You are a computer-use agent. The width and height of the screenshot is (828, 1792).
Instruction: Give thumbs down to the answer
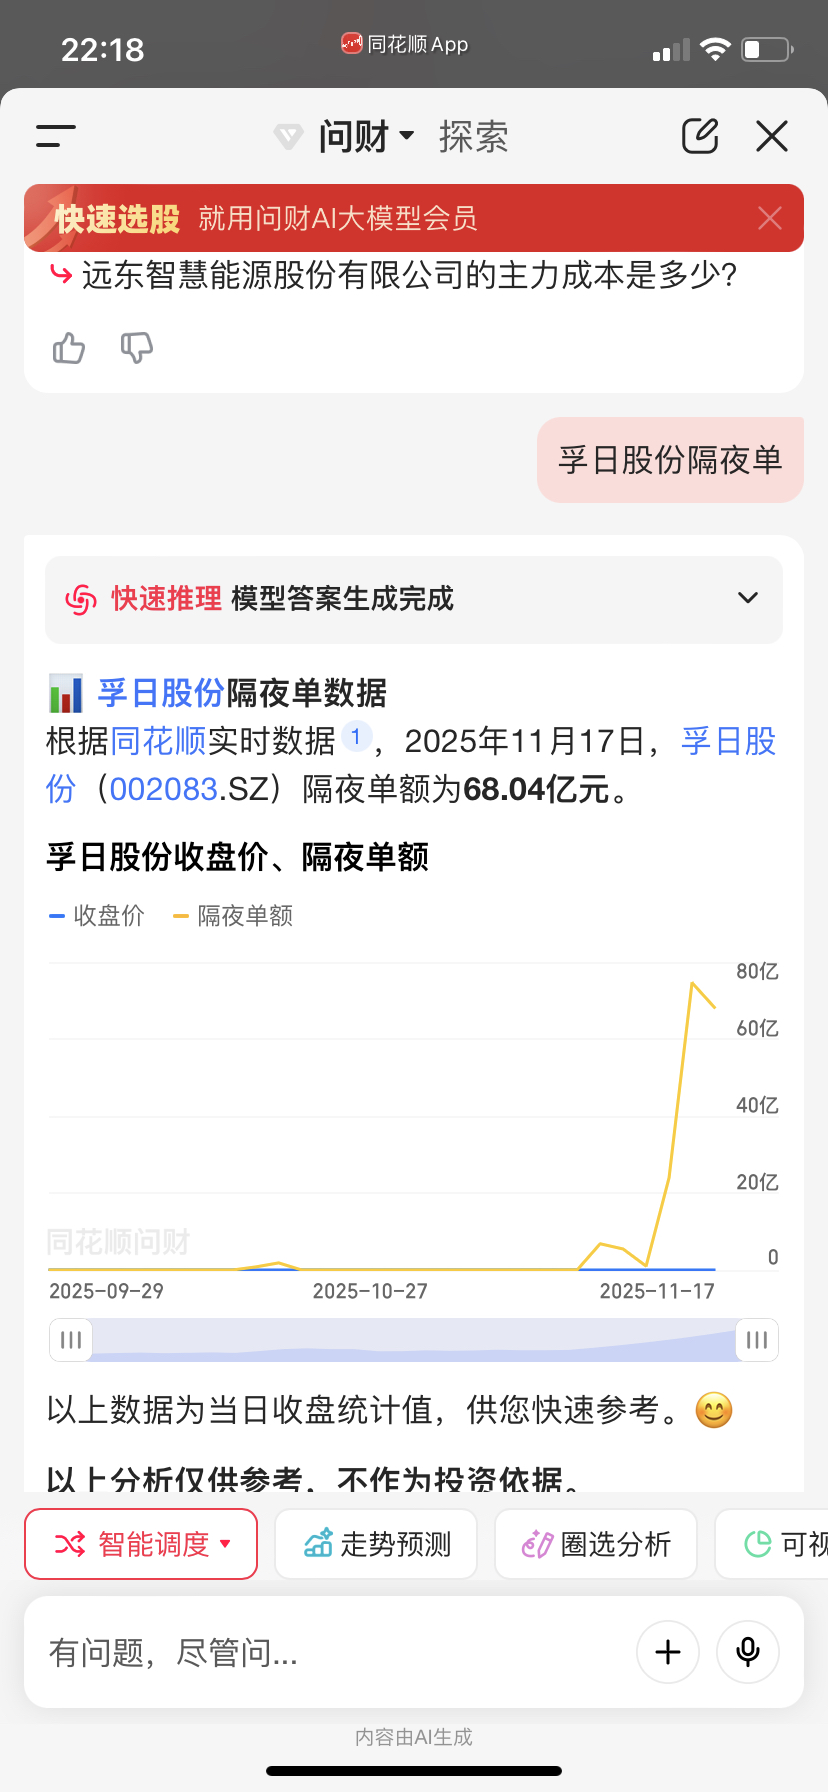pyautogui.click(x=136, y=348)
